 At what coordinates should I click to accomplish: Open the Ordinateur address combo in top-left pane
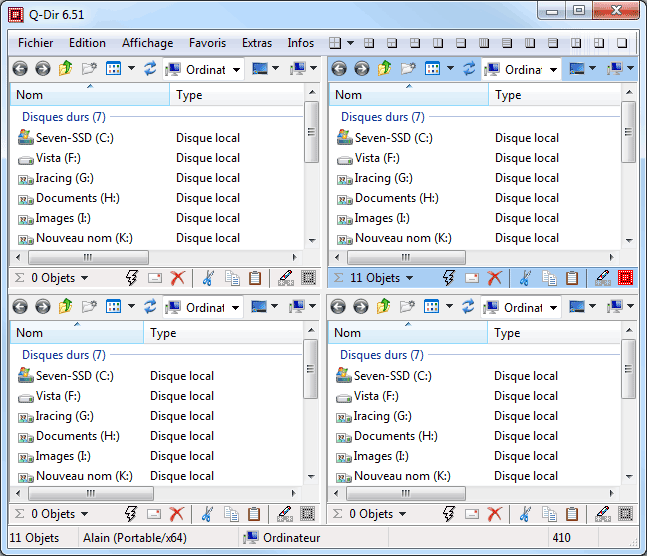pos(236,69)
